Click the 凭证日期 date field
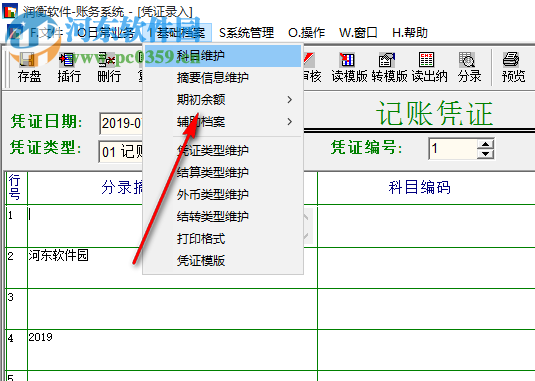535x381 pixels. [x=121, y=123]
